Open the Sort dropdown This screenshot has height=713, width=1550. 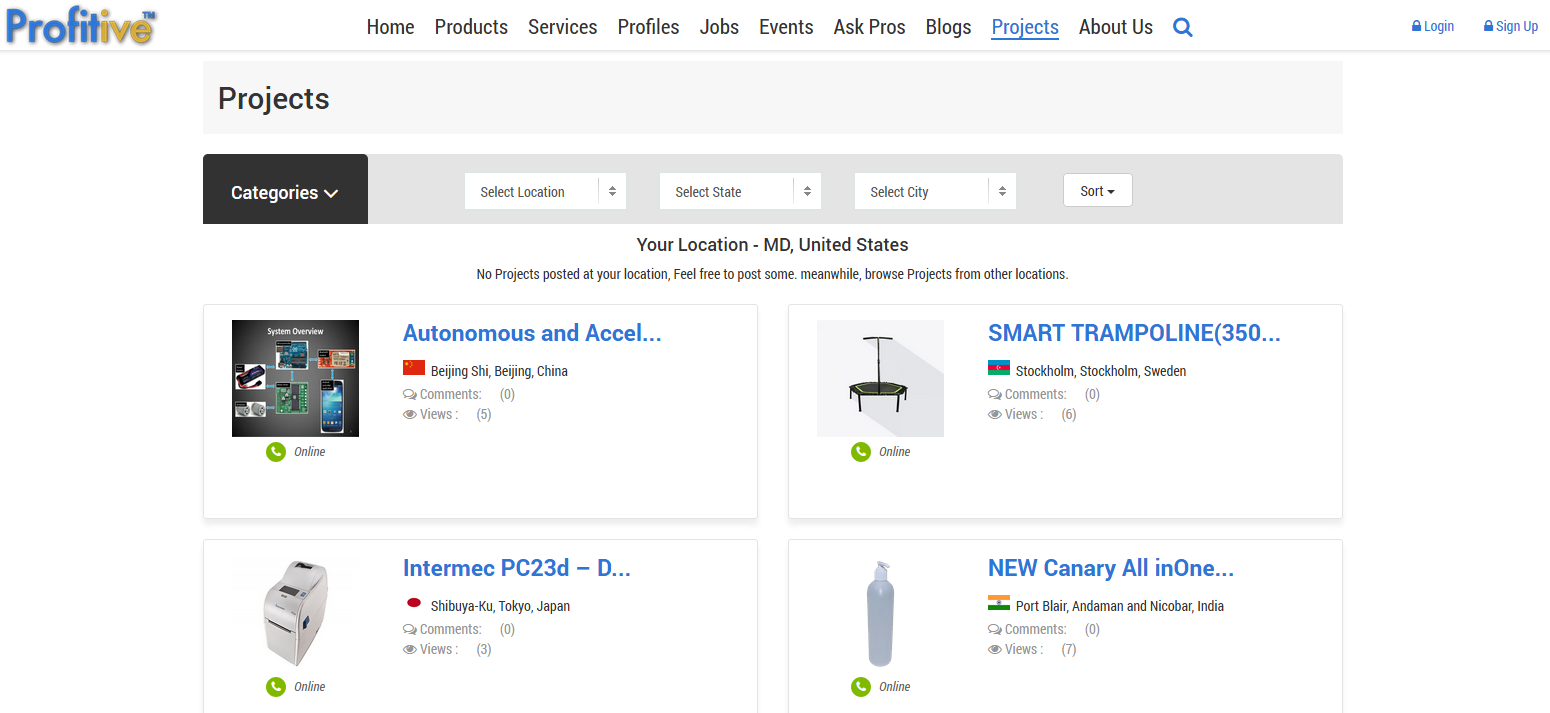point(1097,190)
